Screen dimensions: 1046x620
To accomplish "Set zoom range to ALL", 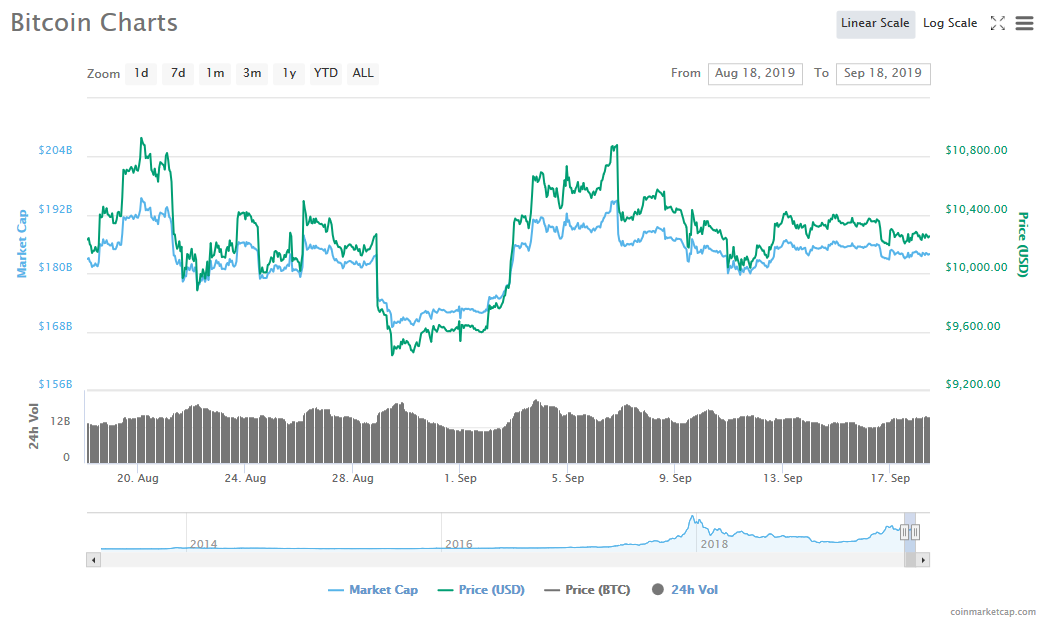I will click(363, 73).
